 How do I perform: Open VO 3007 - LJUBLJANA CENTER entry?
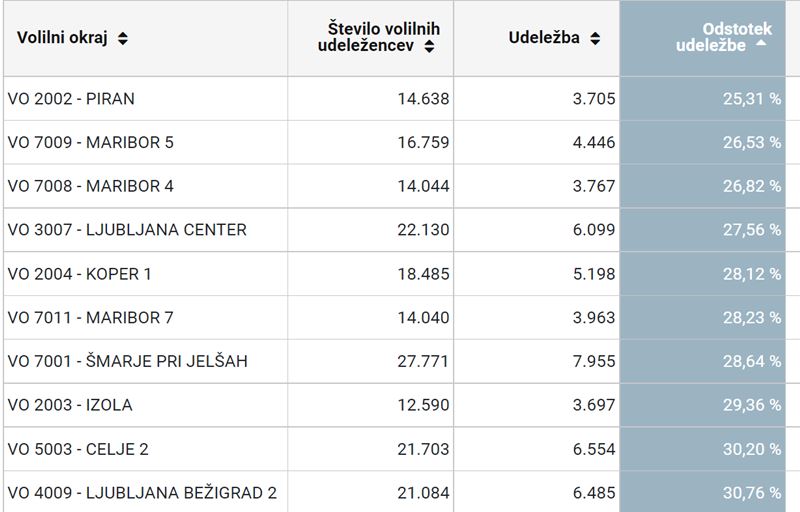(x=127, y=230)
